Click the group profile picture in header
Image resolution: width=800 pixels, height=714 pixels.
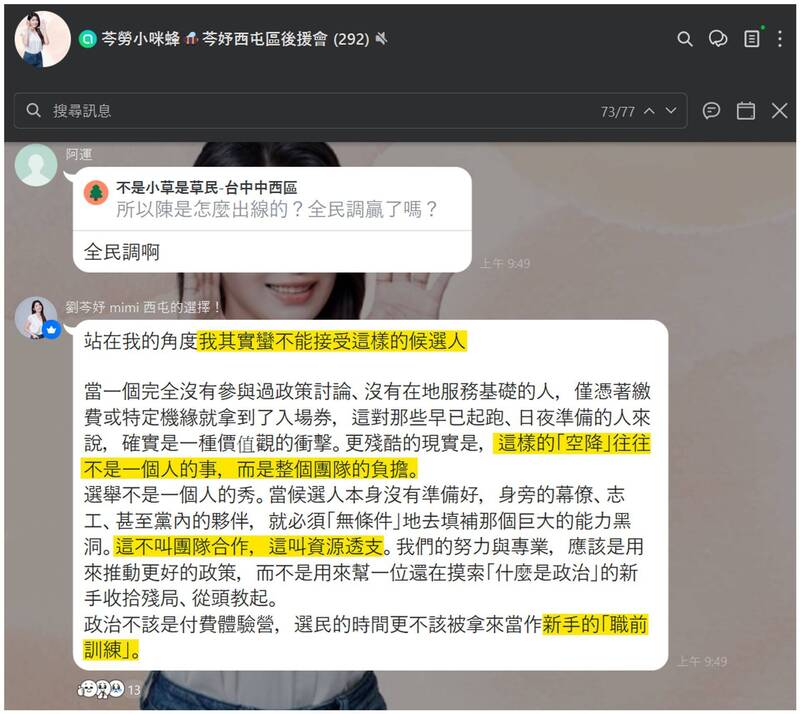pyautogui.click(x=42, y=39)
